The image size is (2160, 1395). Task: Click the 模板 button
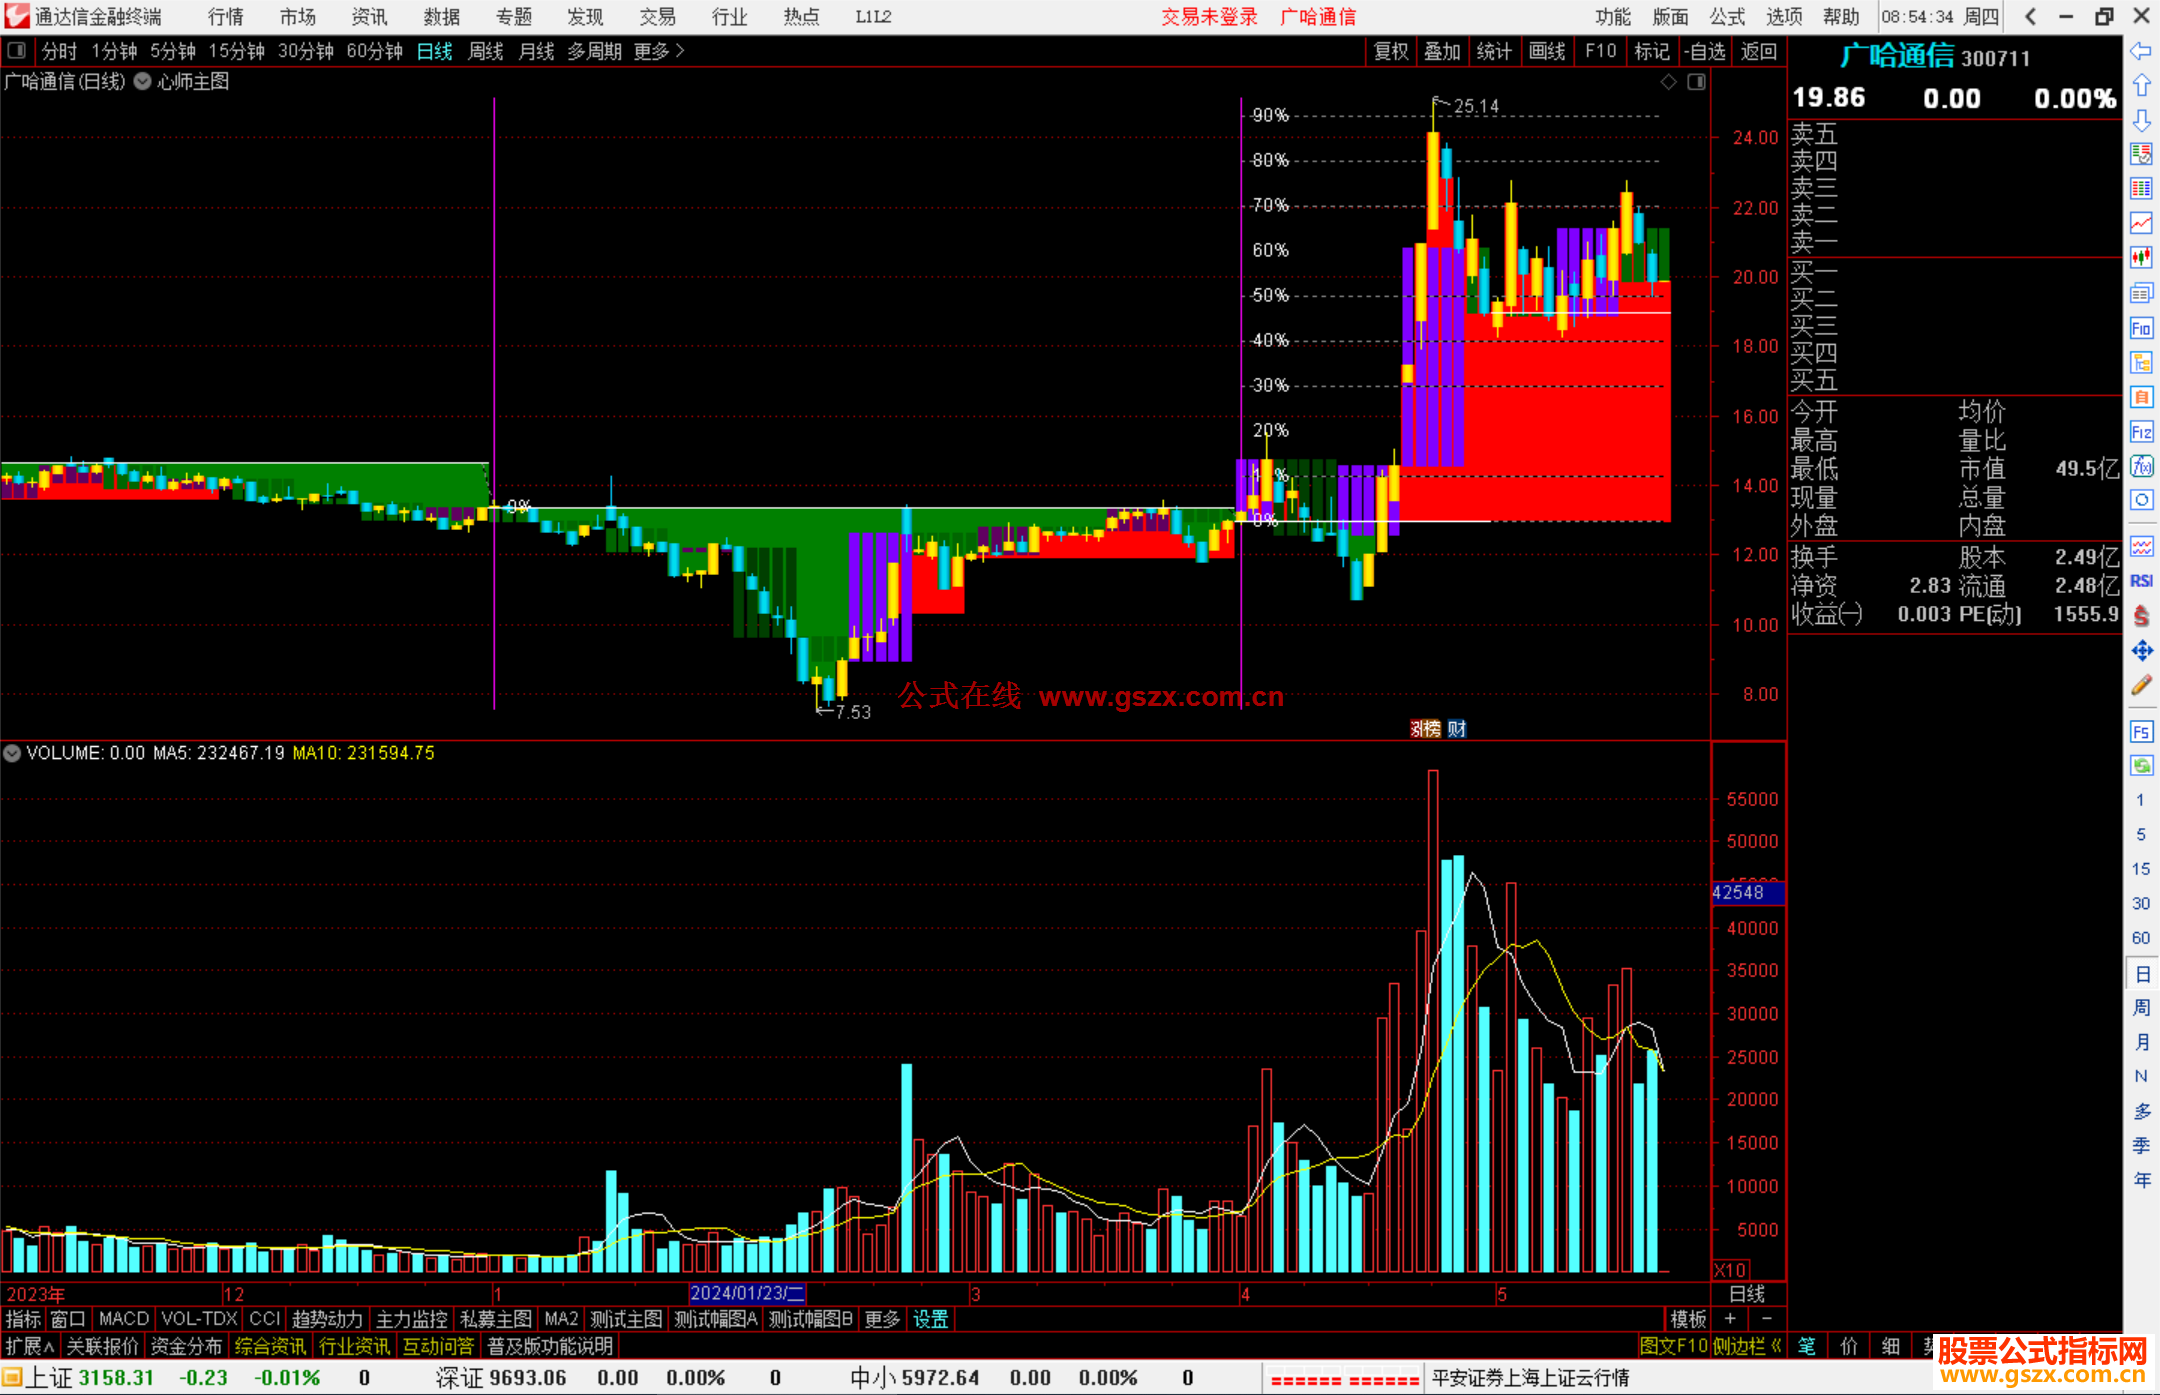click(1688, 1319)
